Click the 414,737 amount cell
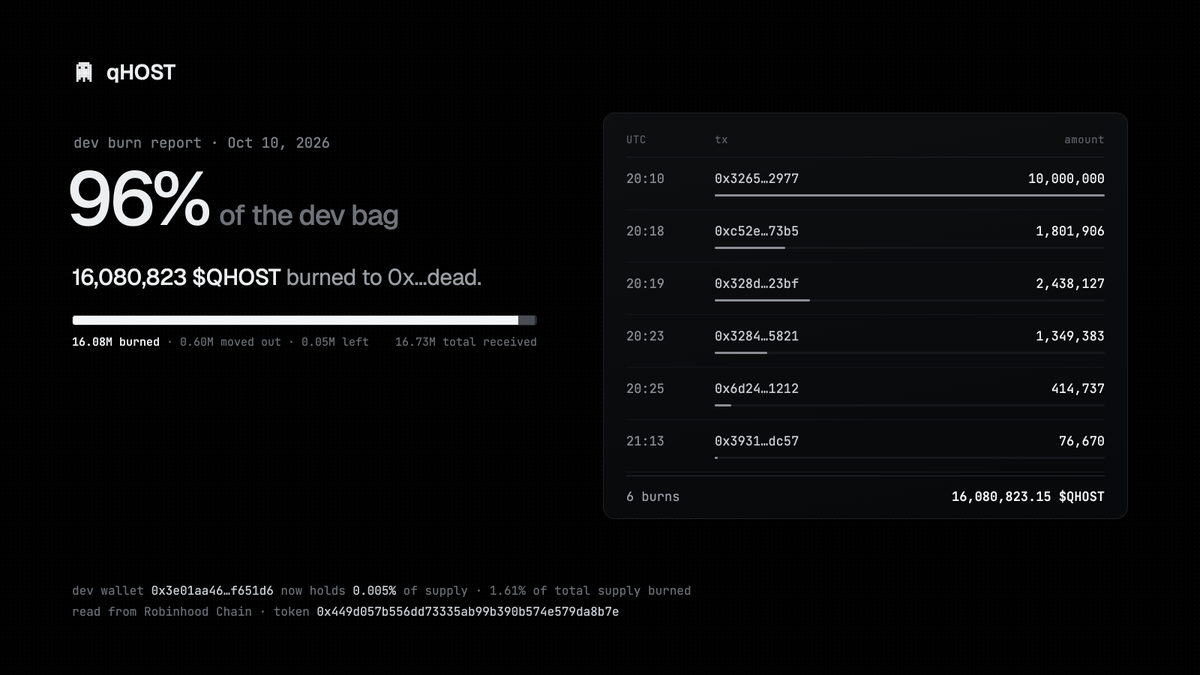 (1078, 388)
